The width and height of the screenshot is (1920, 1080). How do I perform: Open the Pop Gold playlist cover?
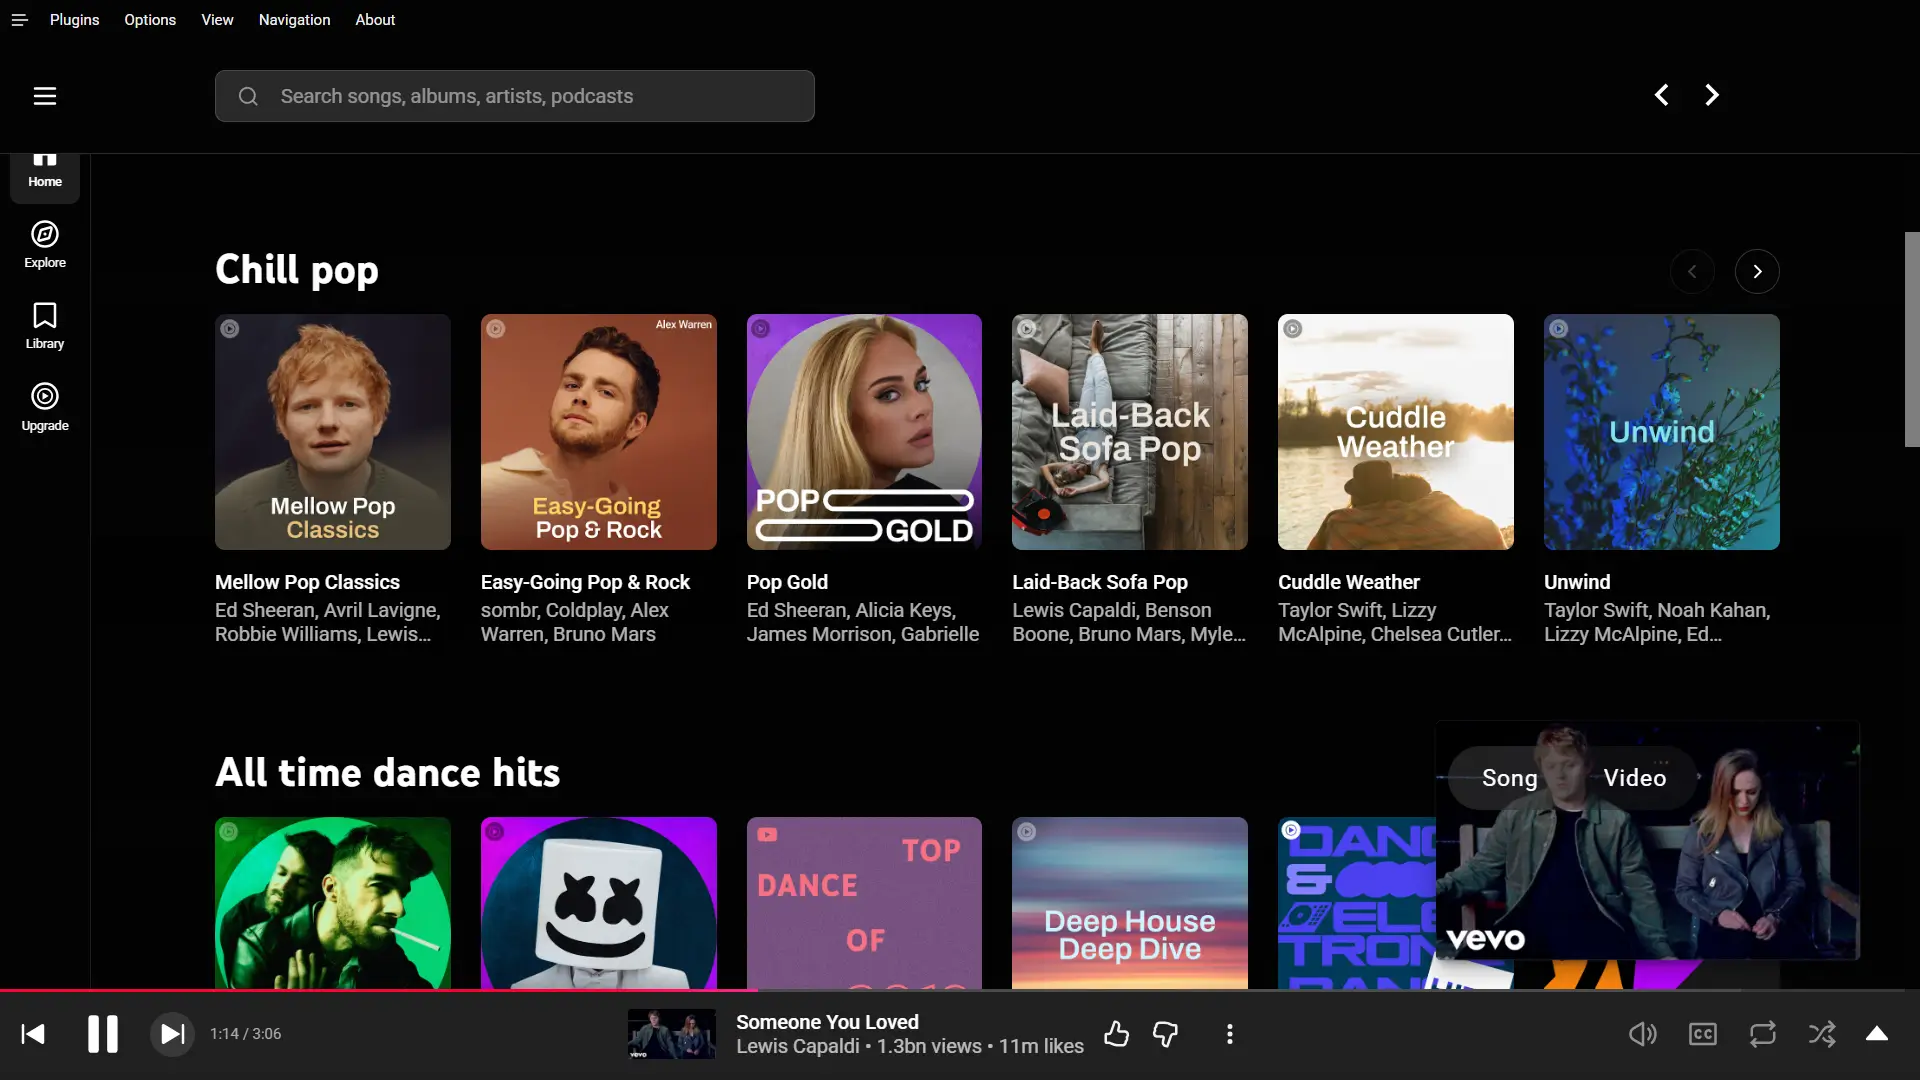coord(864,432)
